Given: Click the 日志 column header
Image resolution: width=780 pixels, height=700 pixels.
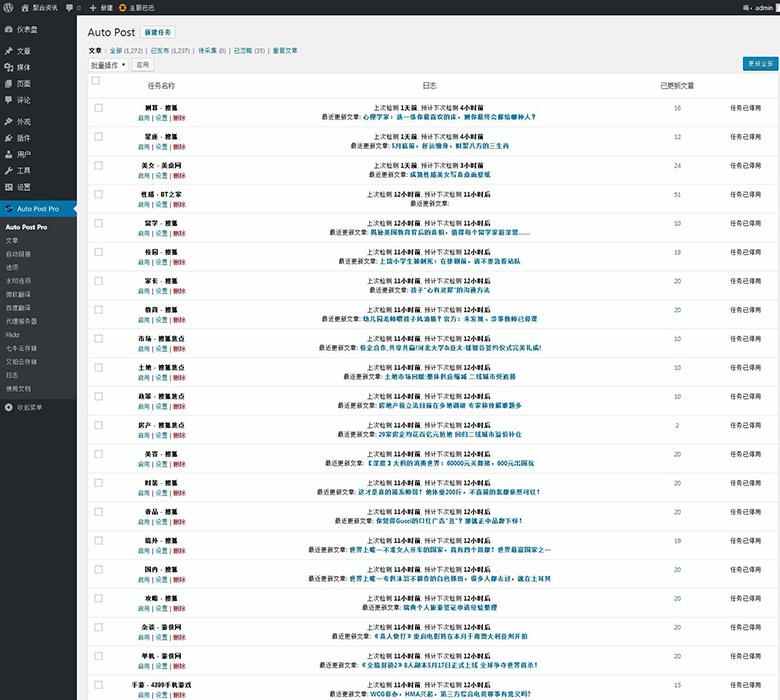Looking at the screenshot, I should (x=429, y=86).
